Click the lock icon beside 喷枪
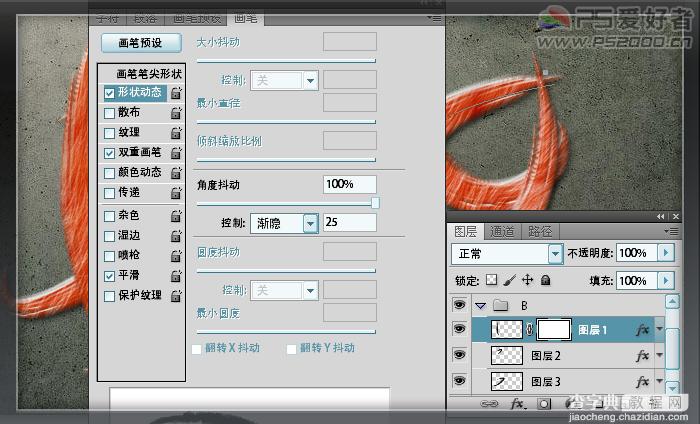The image size is (700, 424). 176,256
